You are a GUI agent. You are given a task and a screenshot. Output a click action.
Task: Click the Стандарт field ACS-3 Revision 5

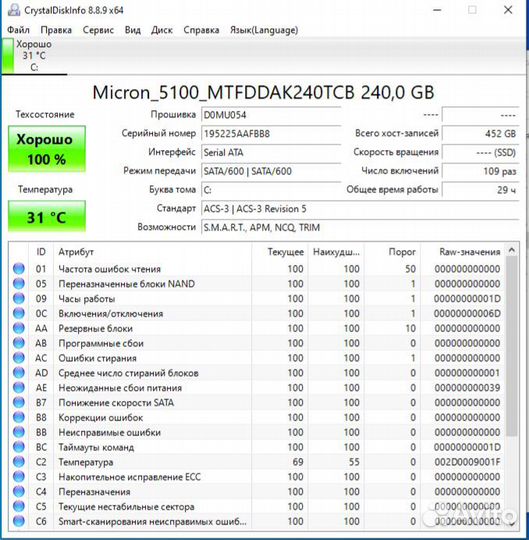tap(360, 209)
